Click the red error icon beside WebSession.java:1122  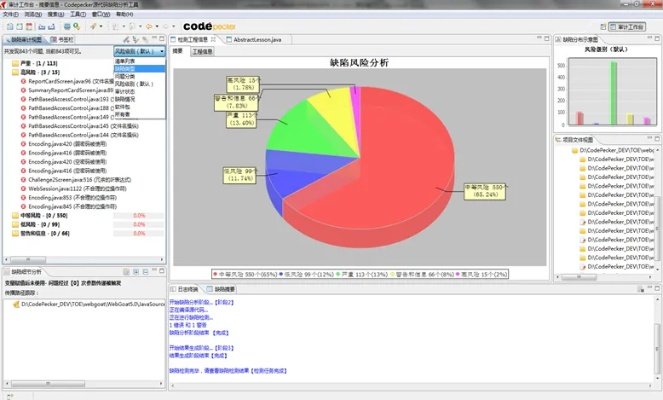pos(23,187)
